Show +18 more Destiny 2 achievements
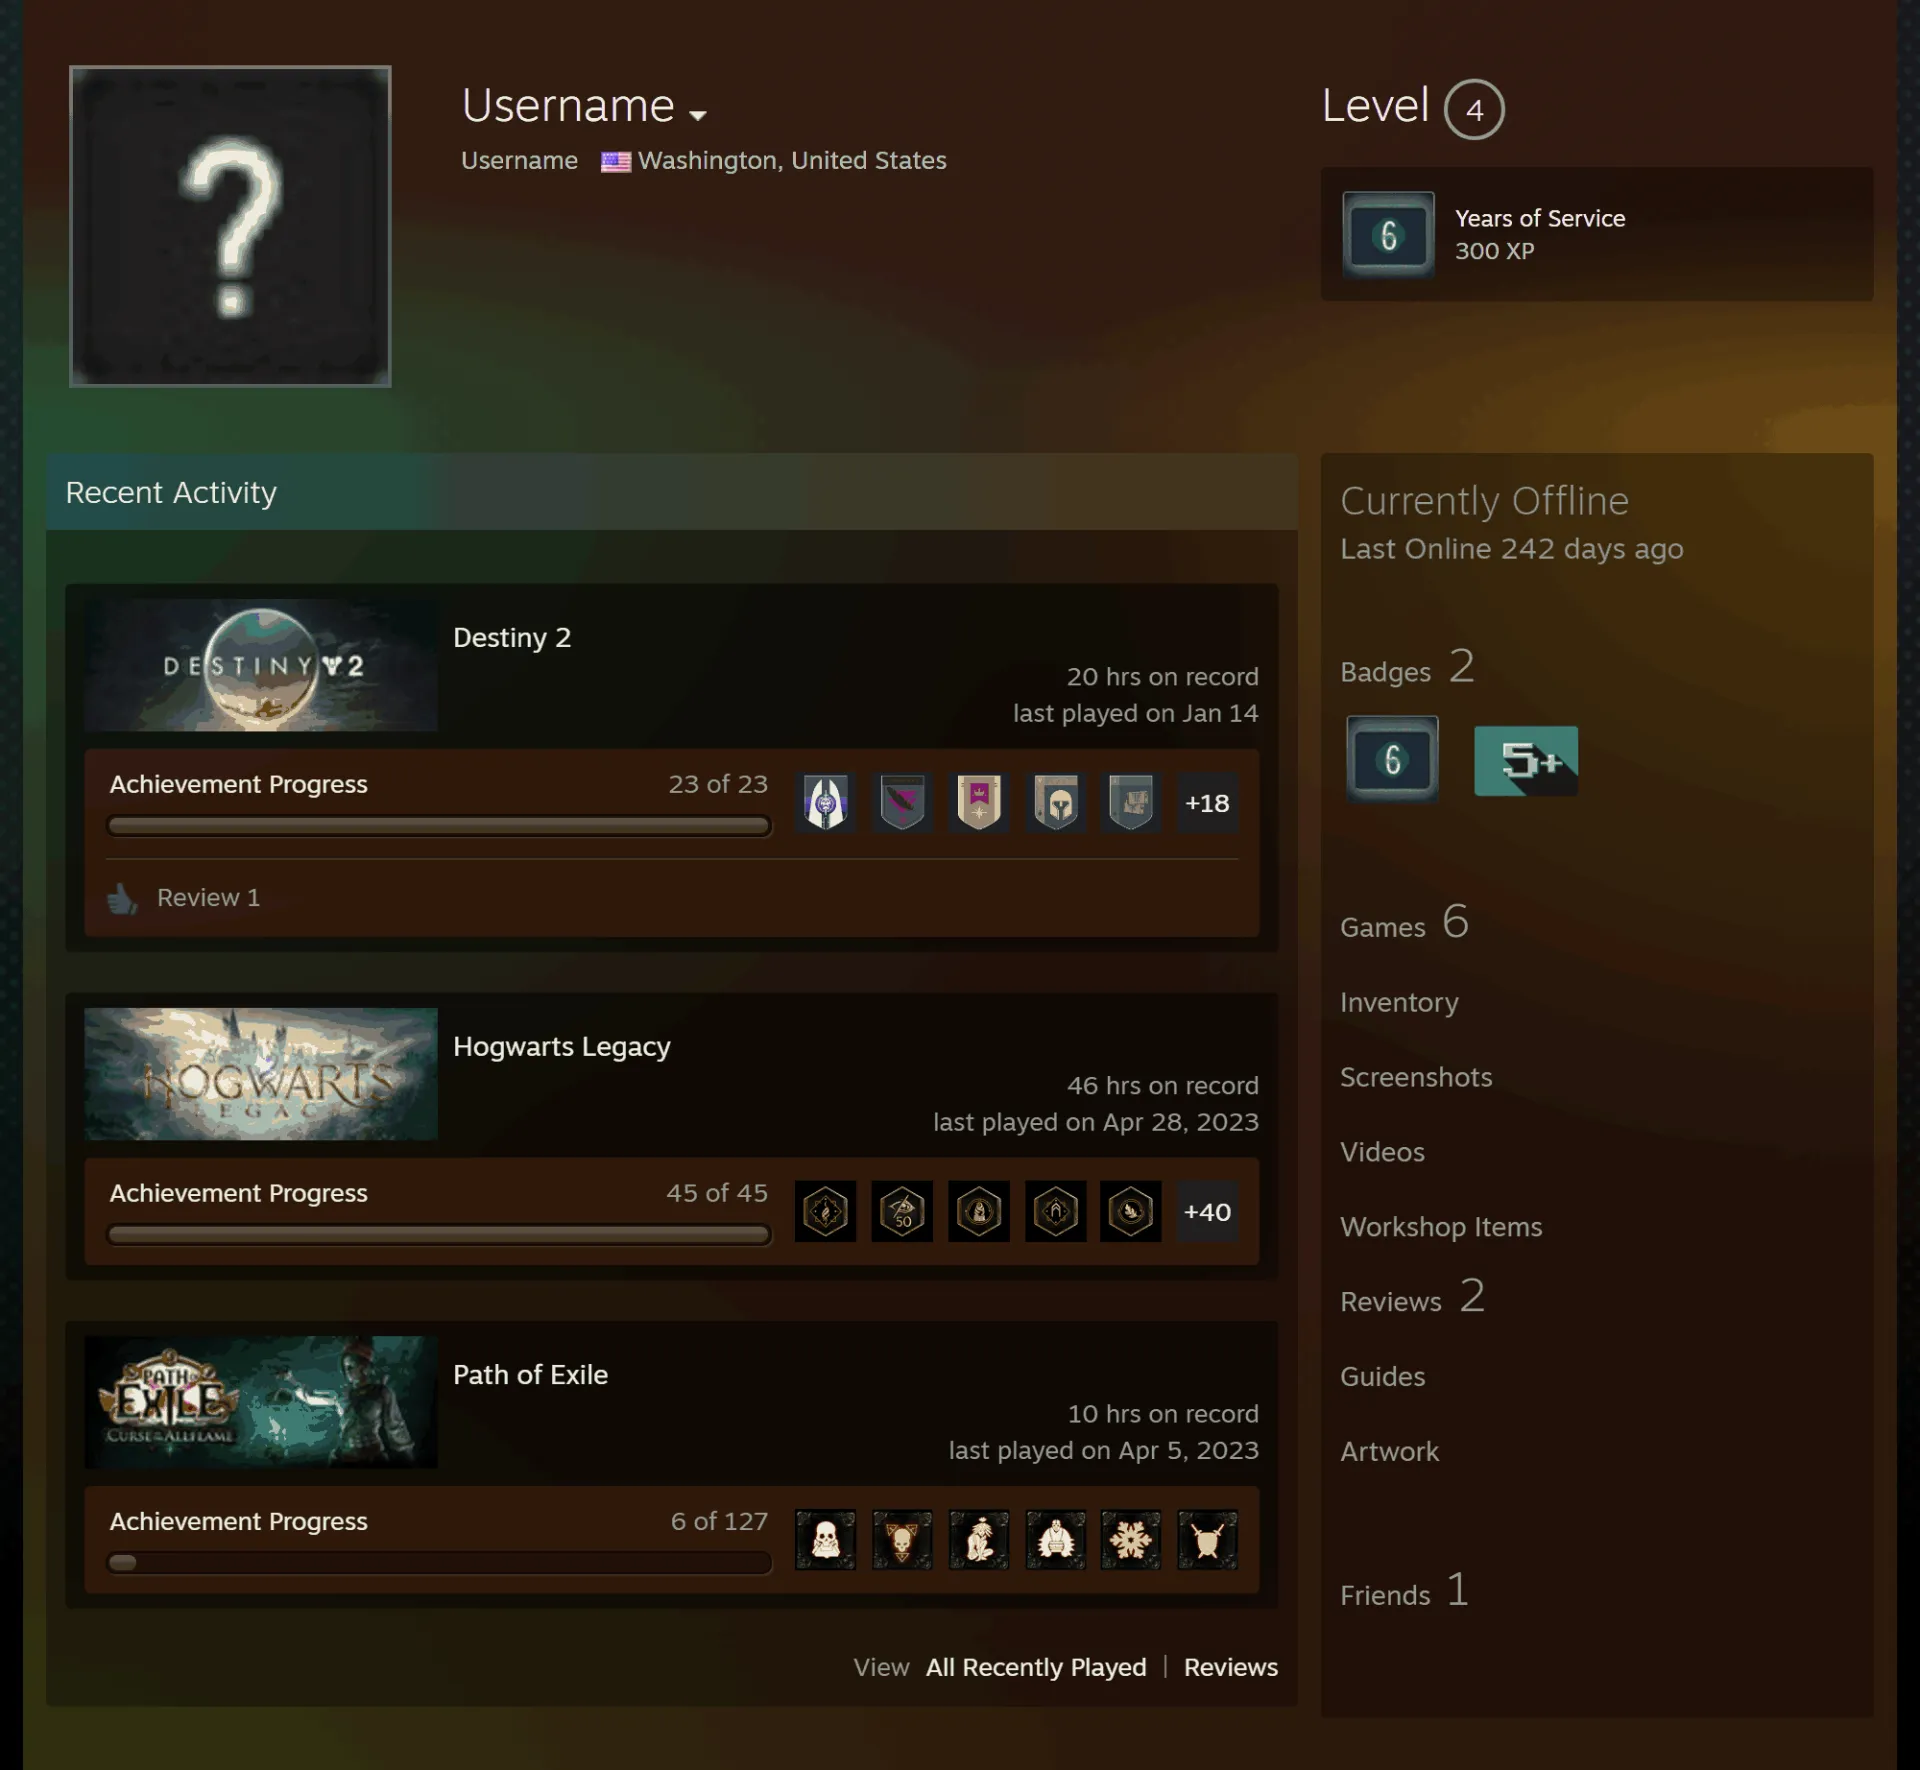The width and height of the screenshot is (1920, 1770). (x=1207, y=802)
